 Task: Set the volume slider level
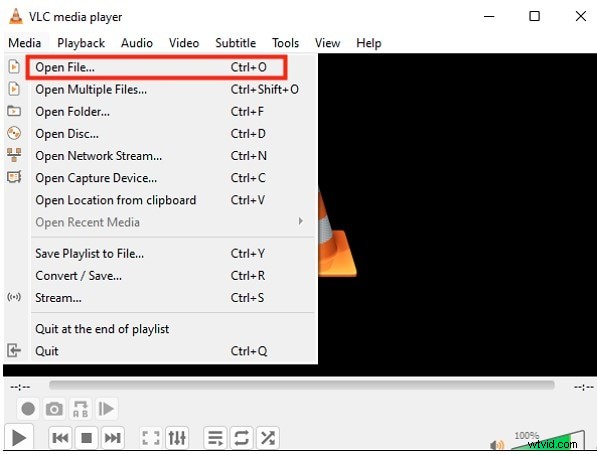[547, 441]
